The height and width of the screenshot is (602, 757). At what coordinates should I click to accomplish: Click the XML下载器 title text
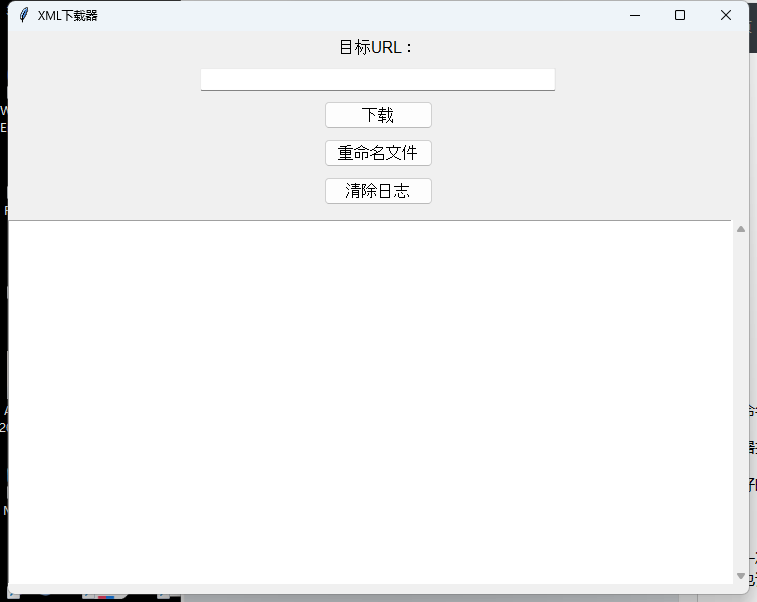pos(68,15)
